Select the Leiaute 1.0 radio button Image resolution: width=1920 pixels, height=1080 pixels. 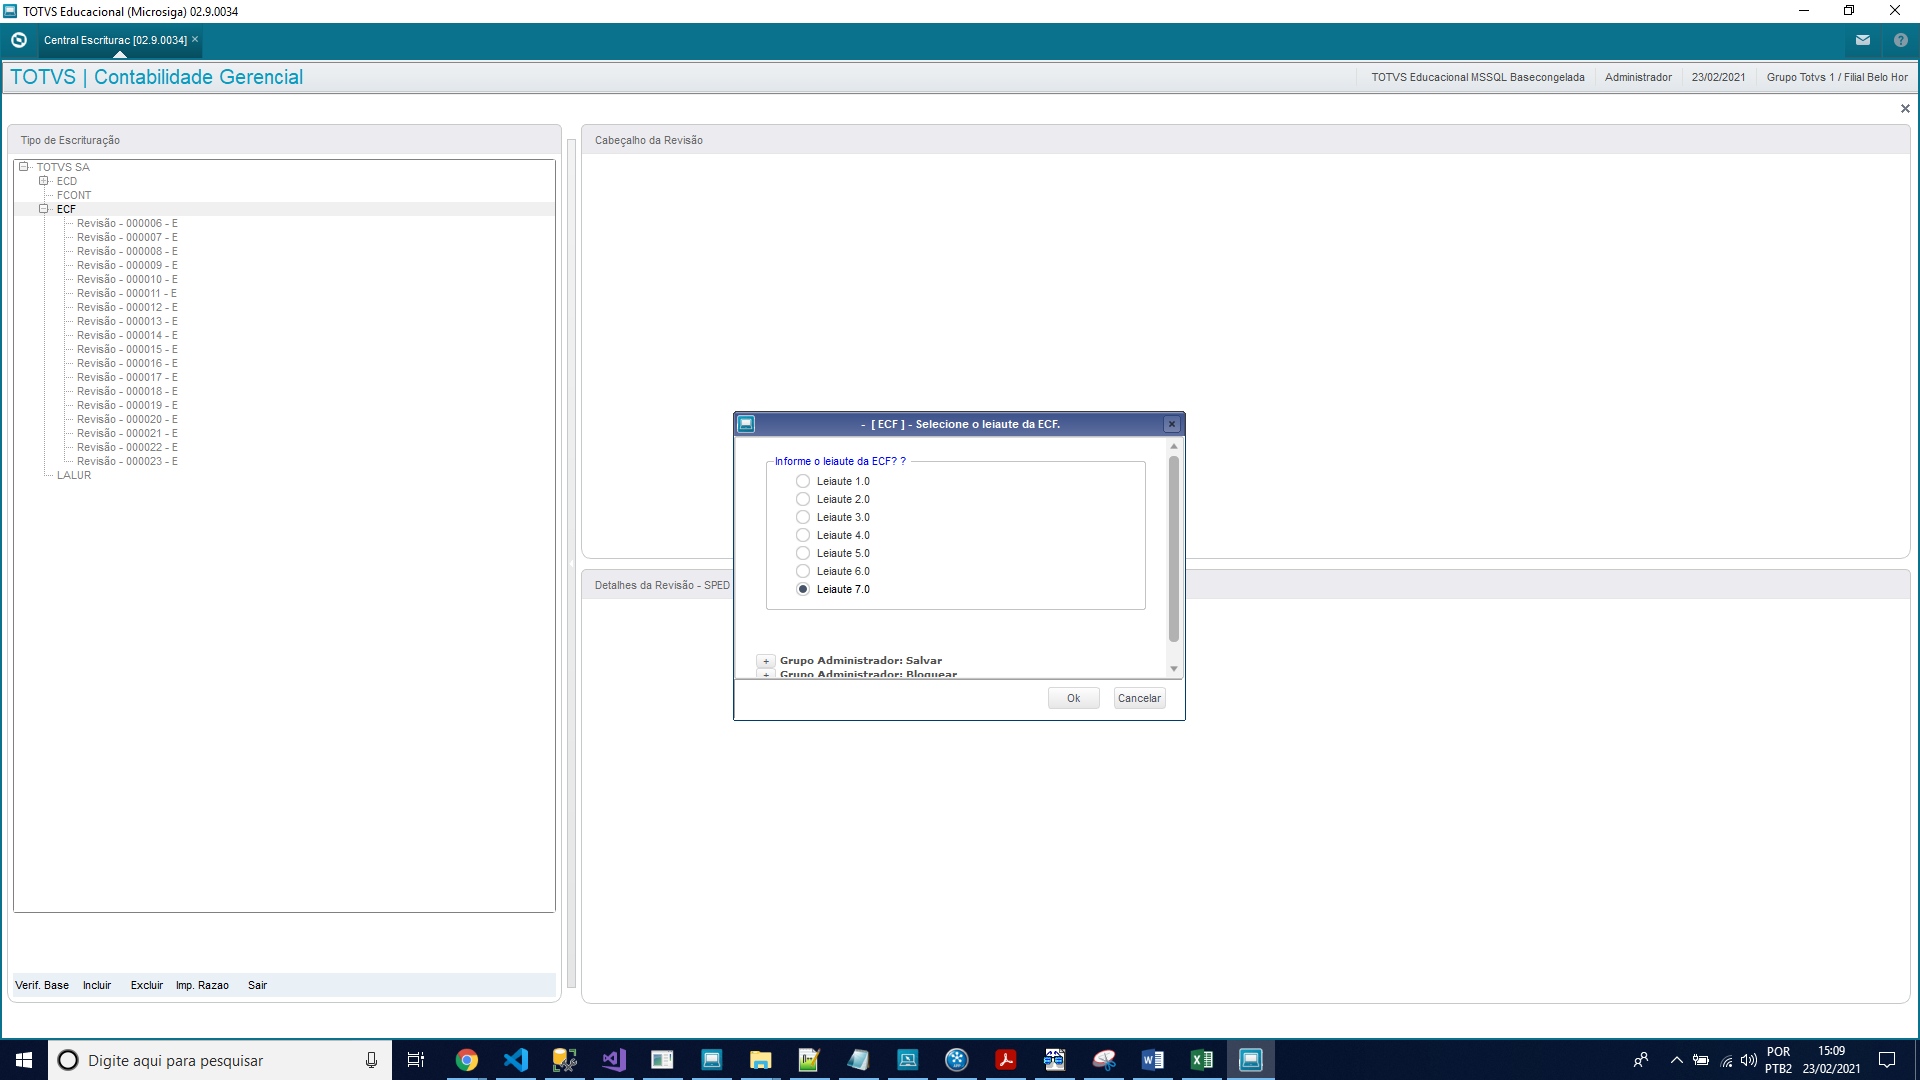[x=803, y=481]
